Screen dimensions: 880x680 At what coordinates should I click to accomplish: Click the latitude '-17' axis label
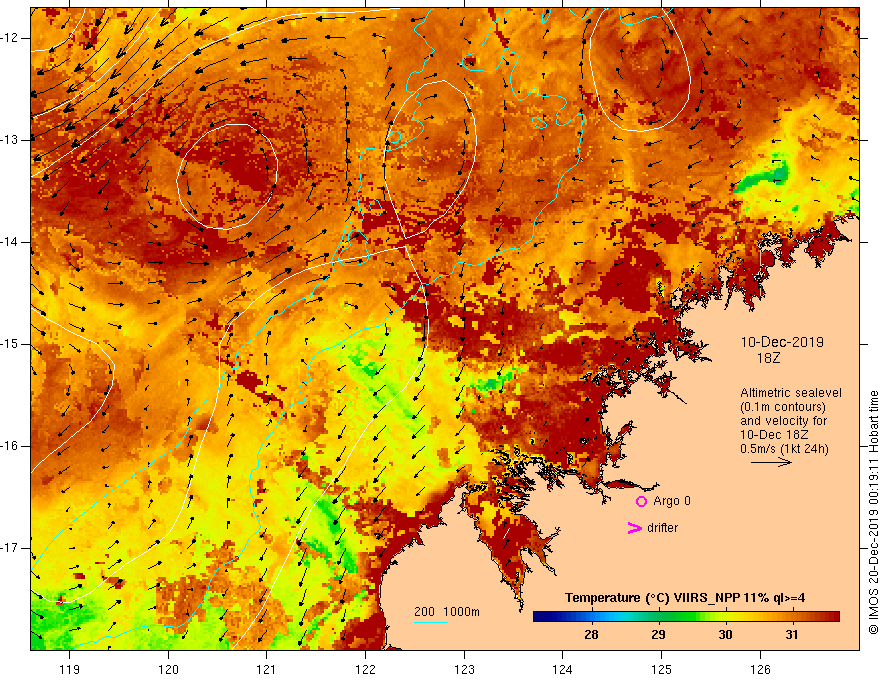point(10,548)
